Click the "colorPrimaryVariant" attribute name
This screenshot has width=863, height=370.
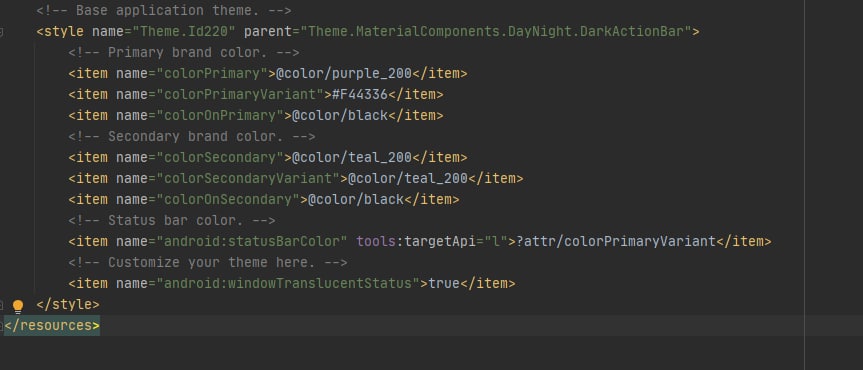[240, 94]
